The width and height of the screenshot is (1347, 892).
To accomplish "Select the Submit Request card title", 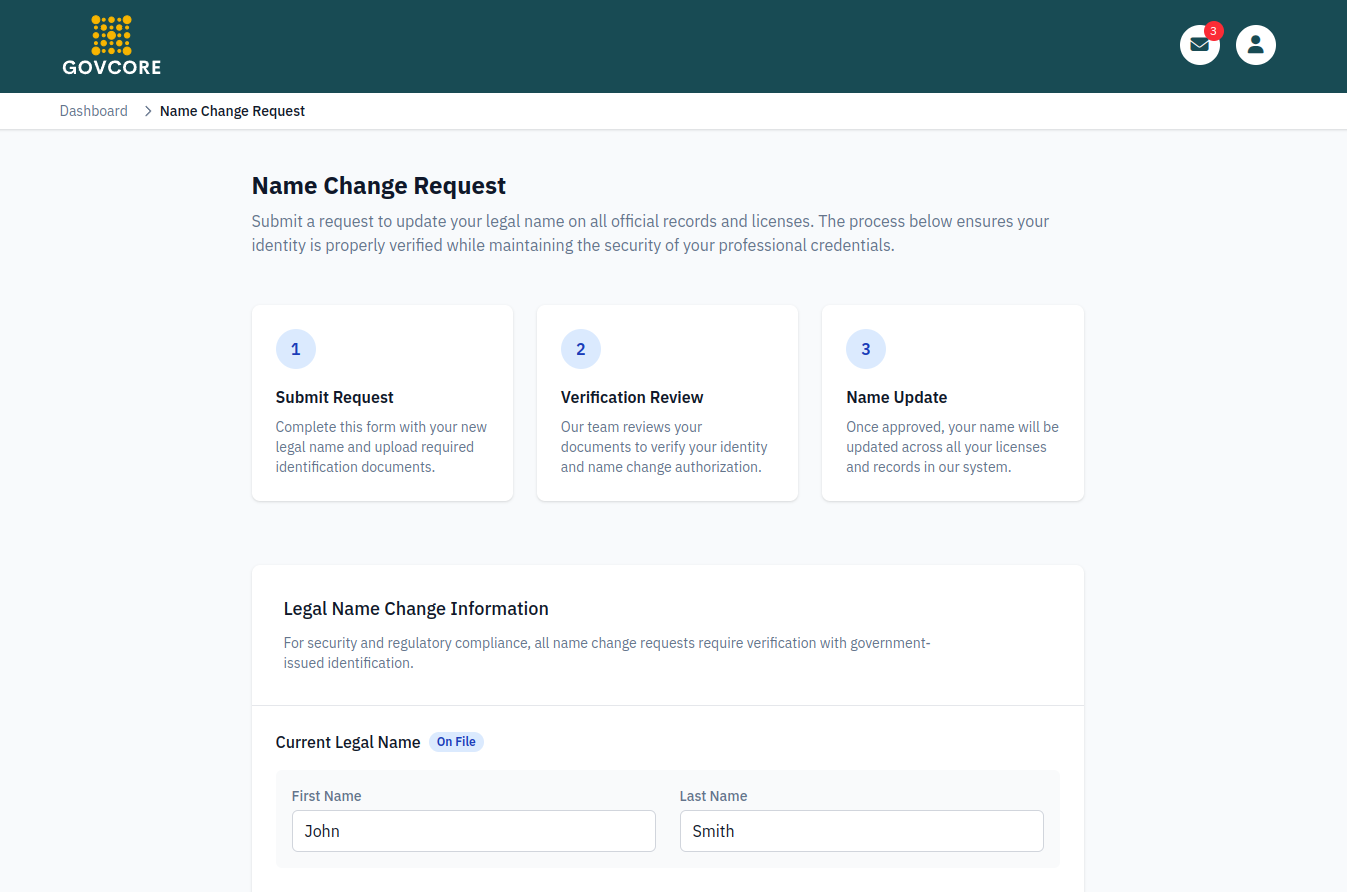I will pos(335,397).
